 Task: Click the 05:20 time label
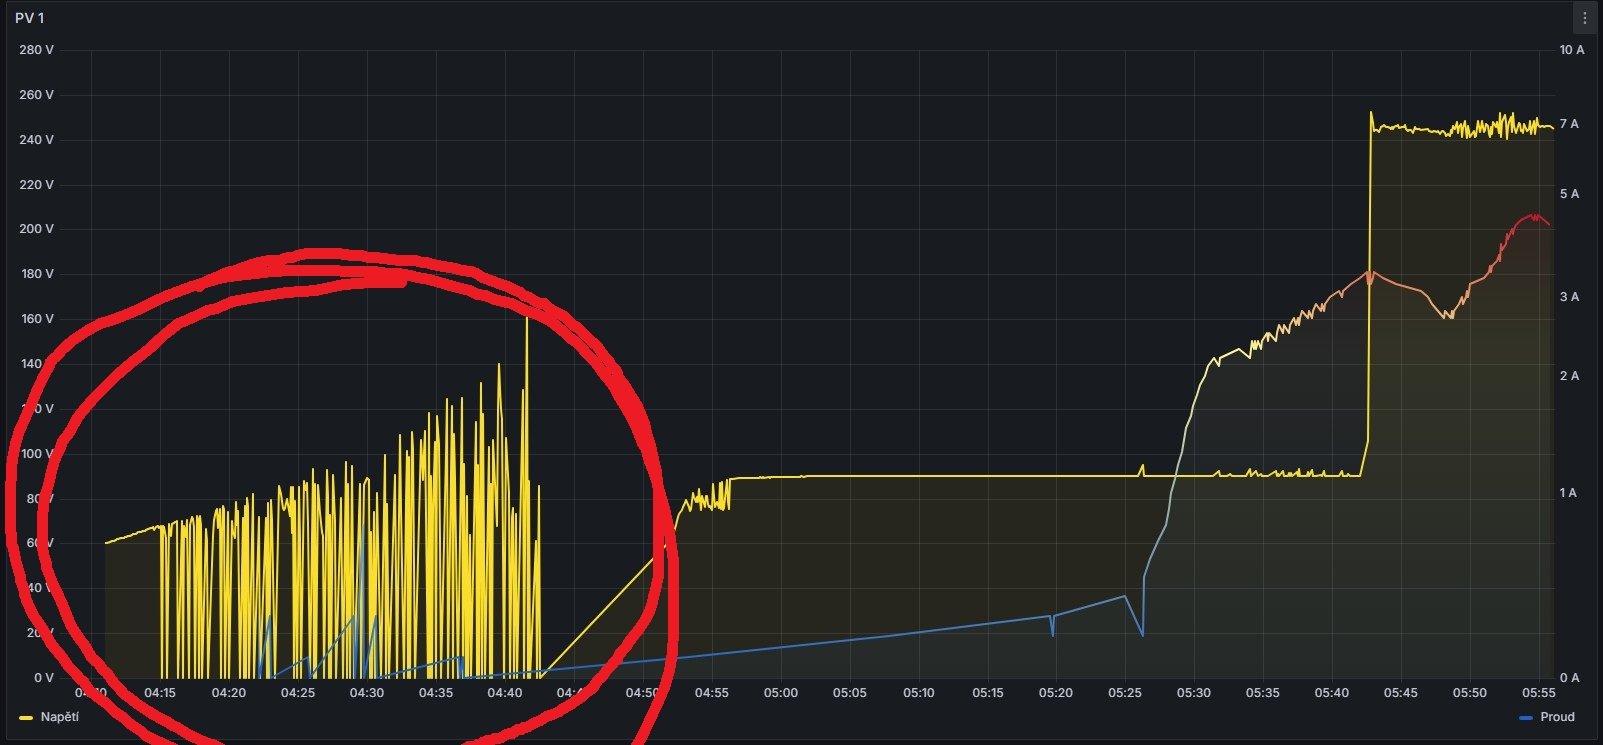[1057, 693]
